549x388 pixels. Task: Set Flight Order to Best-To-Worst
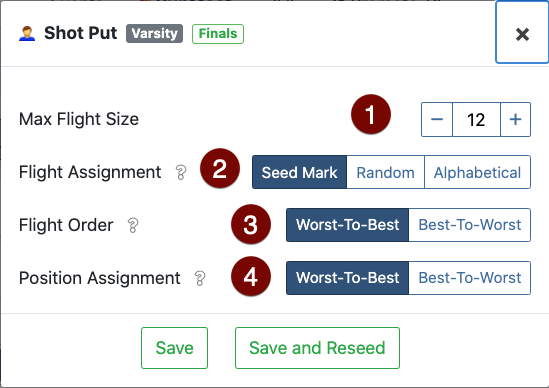point(470,225)
